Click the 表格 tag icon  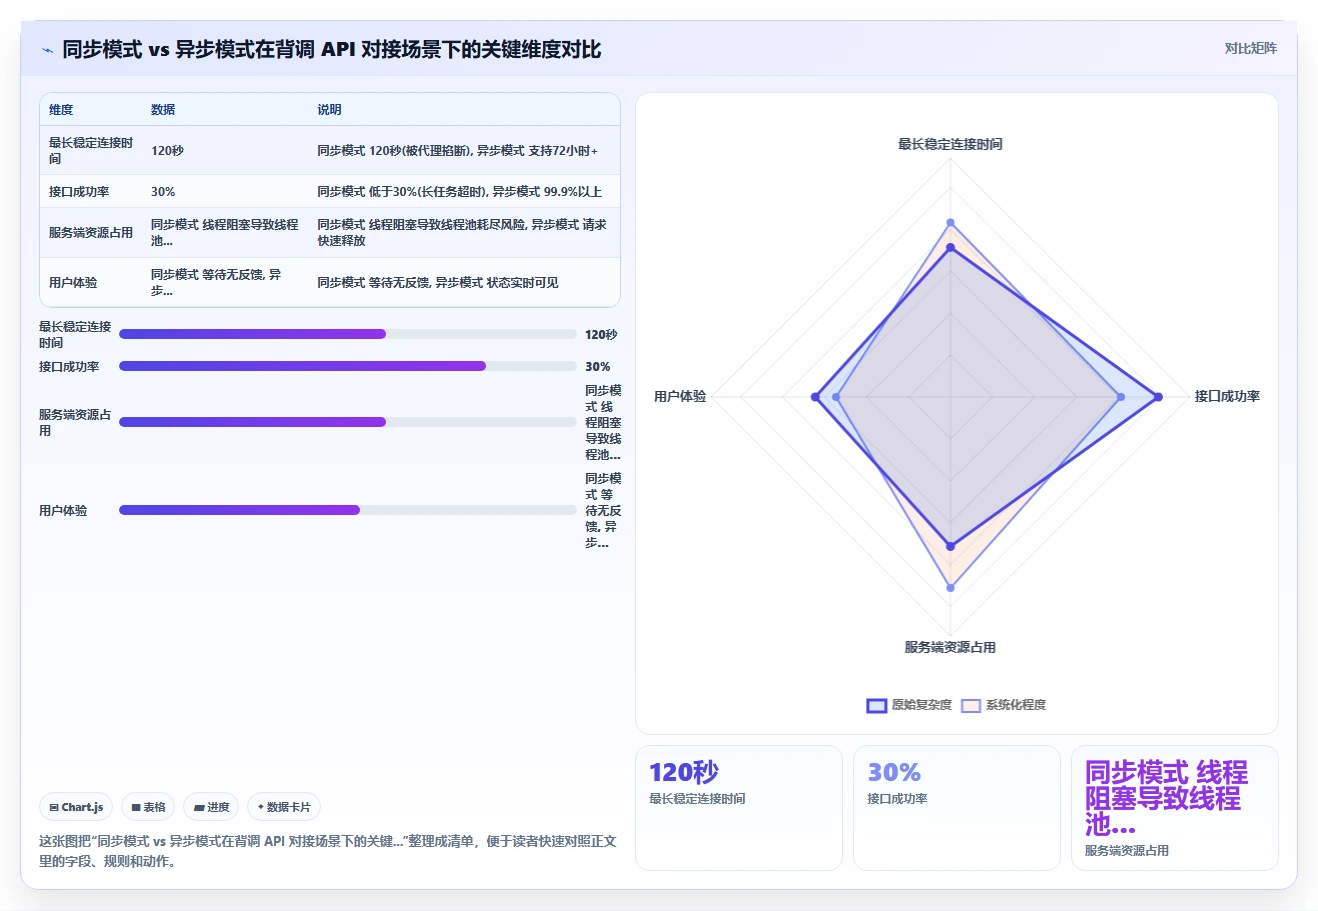click(136, 807)
